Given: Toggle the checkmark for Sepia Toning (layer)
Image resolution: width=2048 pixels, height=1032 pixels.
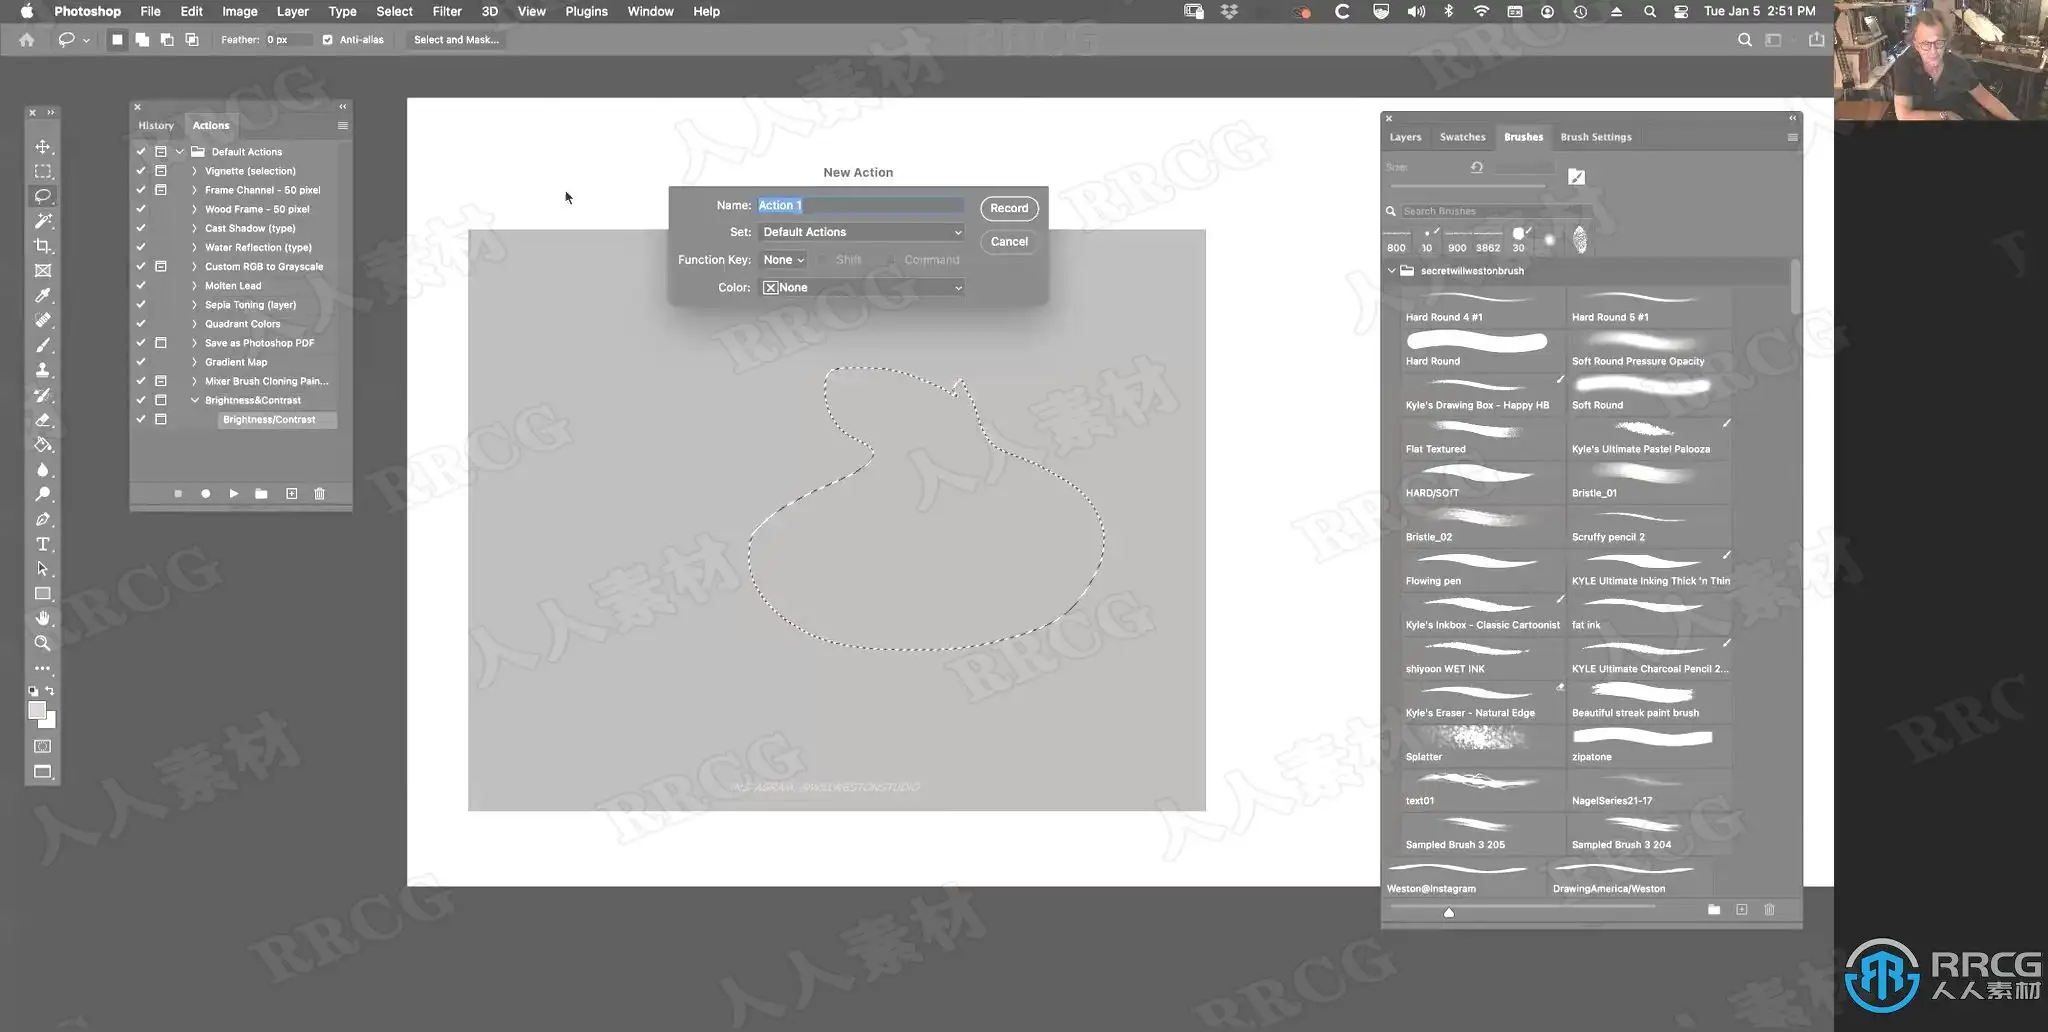Looking at the screenshot, I should 141,305.
